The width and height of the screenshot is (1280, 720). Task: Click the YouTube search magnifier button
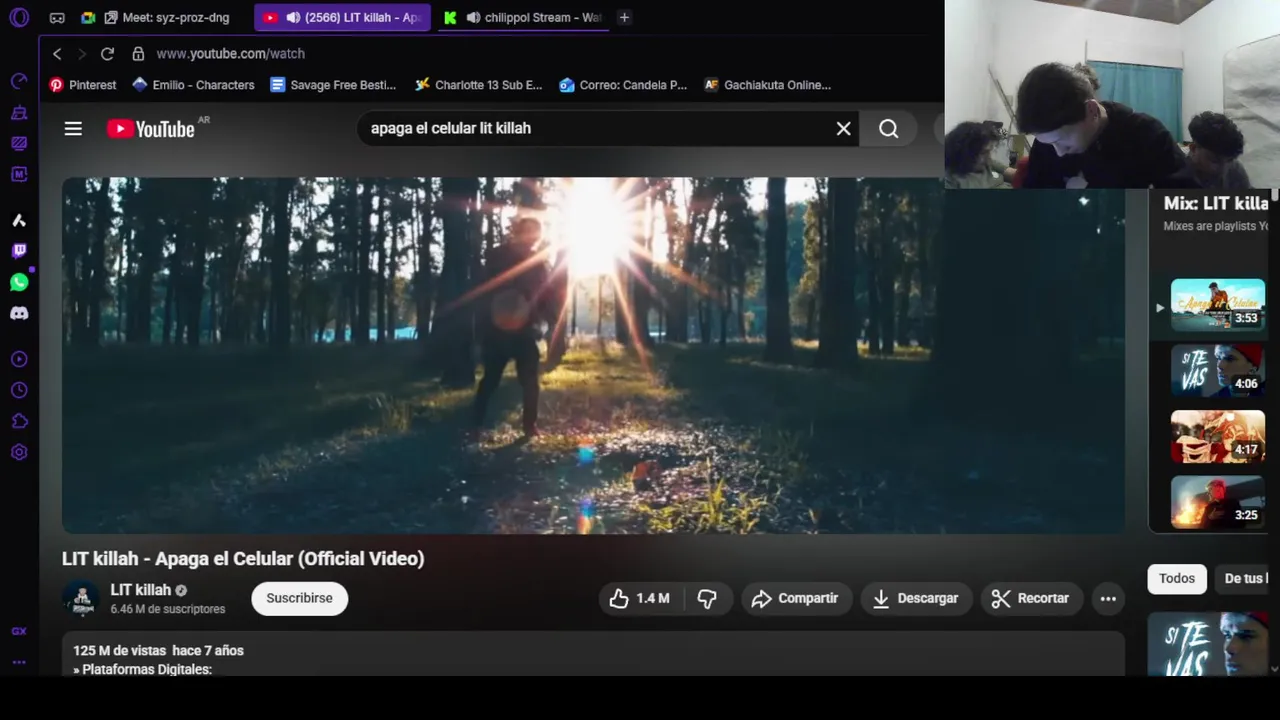[888, 128]
